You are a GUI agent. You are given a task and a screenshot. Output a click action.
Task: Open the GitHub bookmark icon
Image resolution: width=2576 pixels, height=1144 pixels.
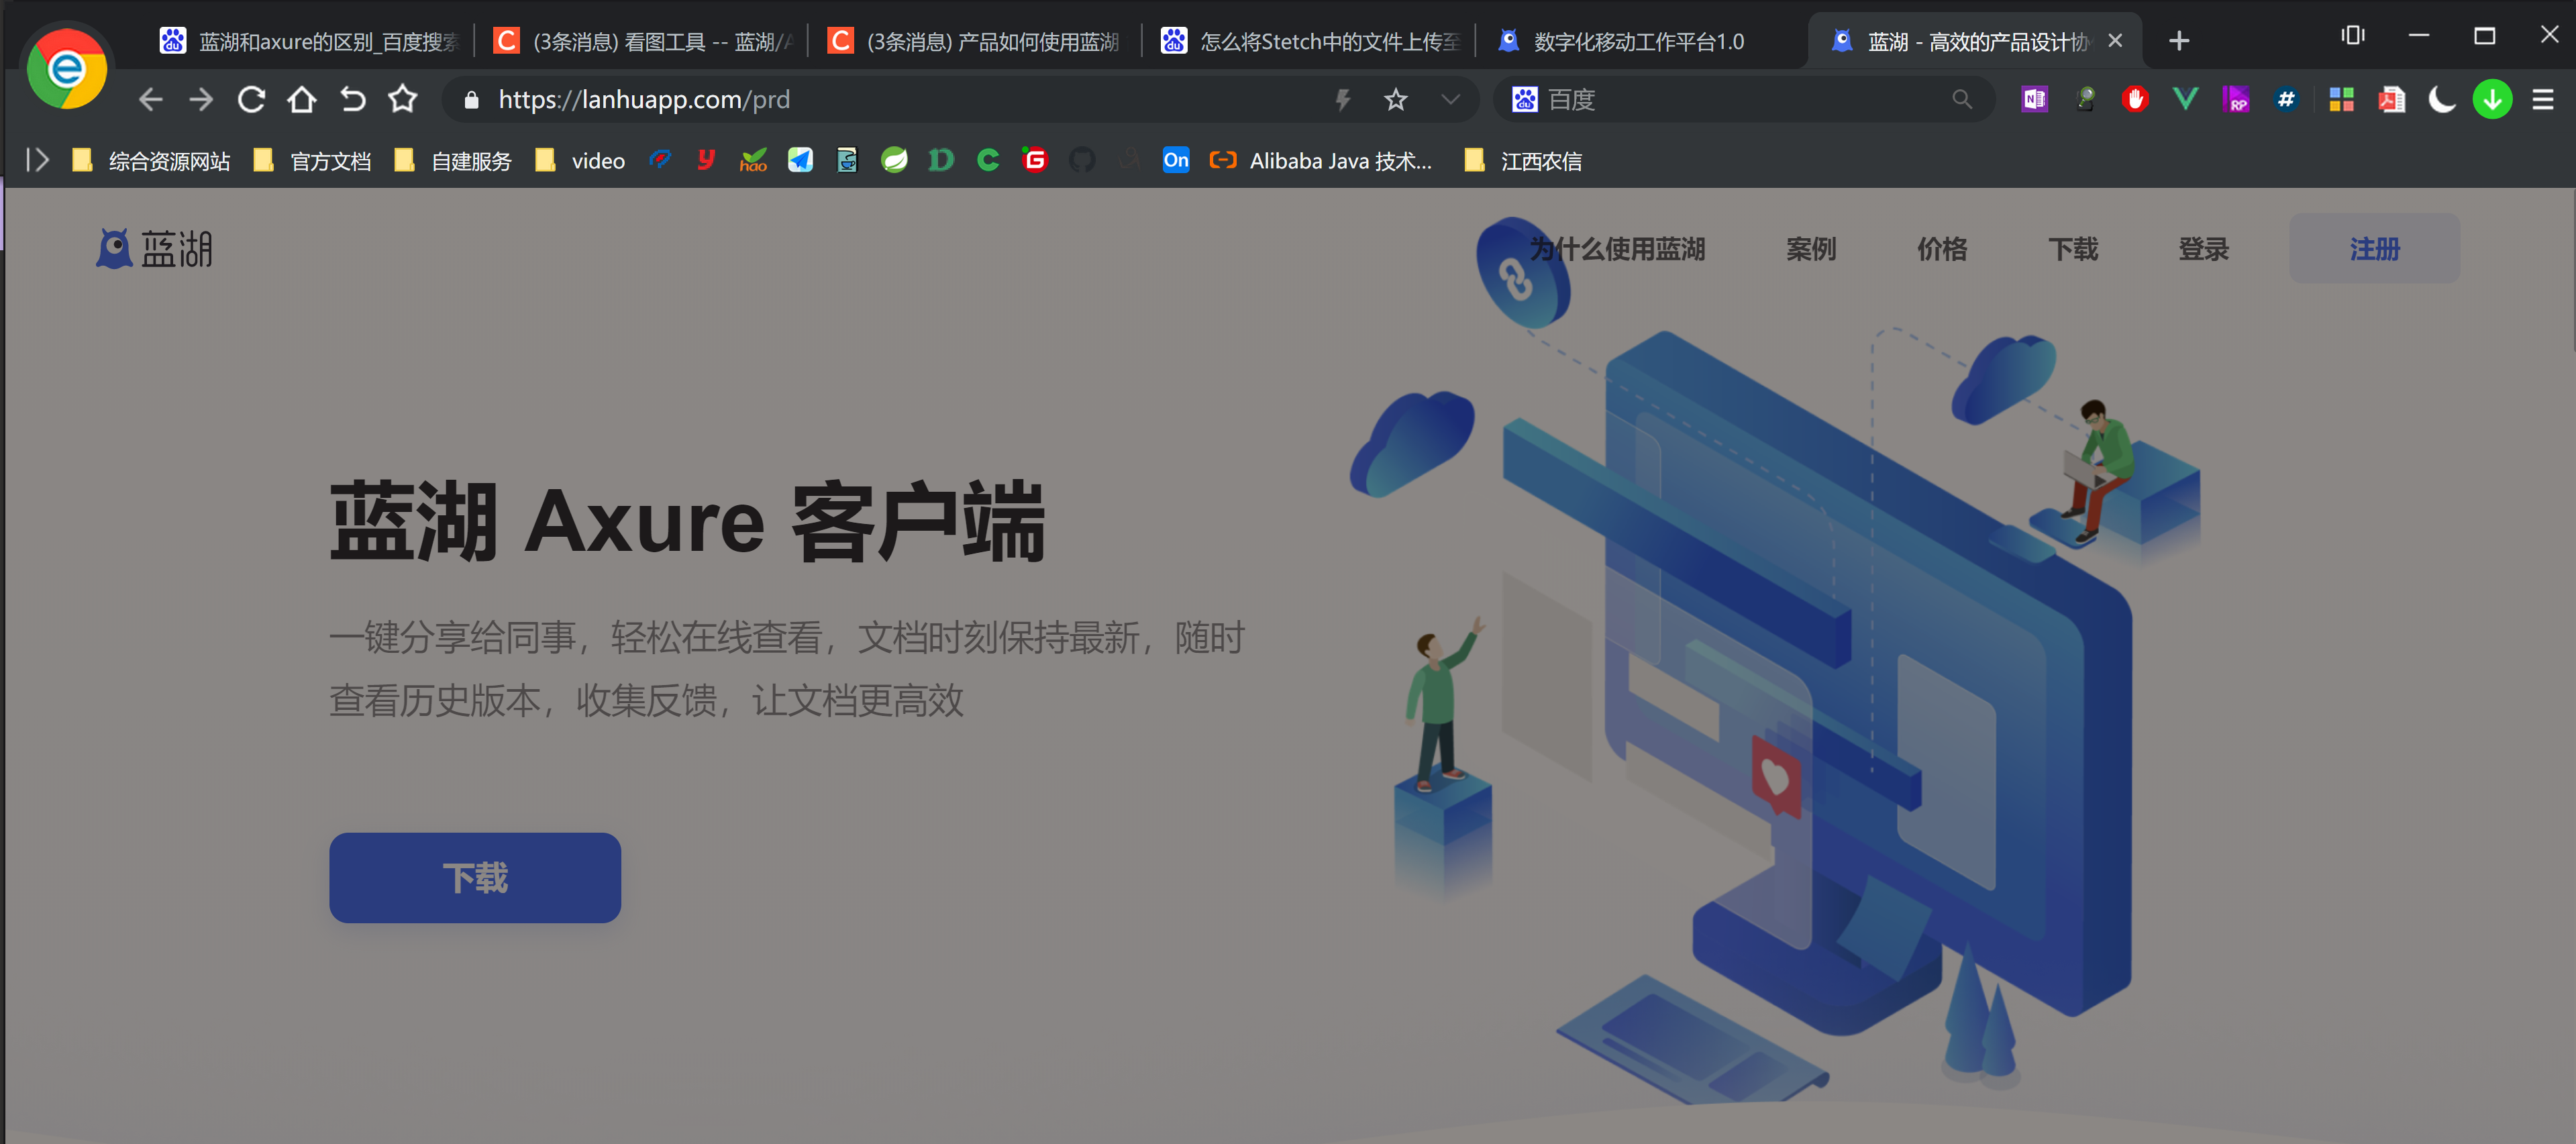[x=1082, y=160]
